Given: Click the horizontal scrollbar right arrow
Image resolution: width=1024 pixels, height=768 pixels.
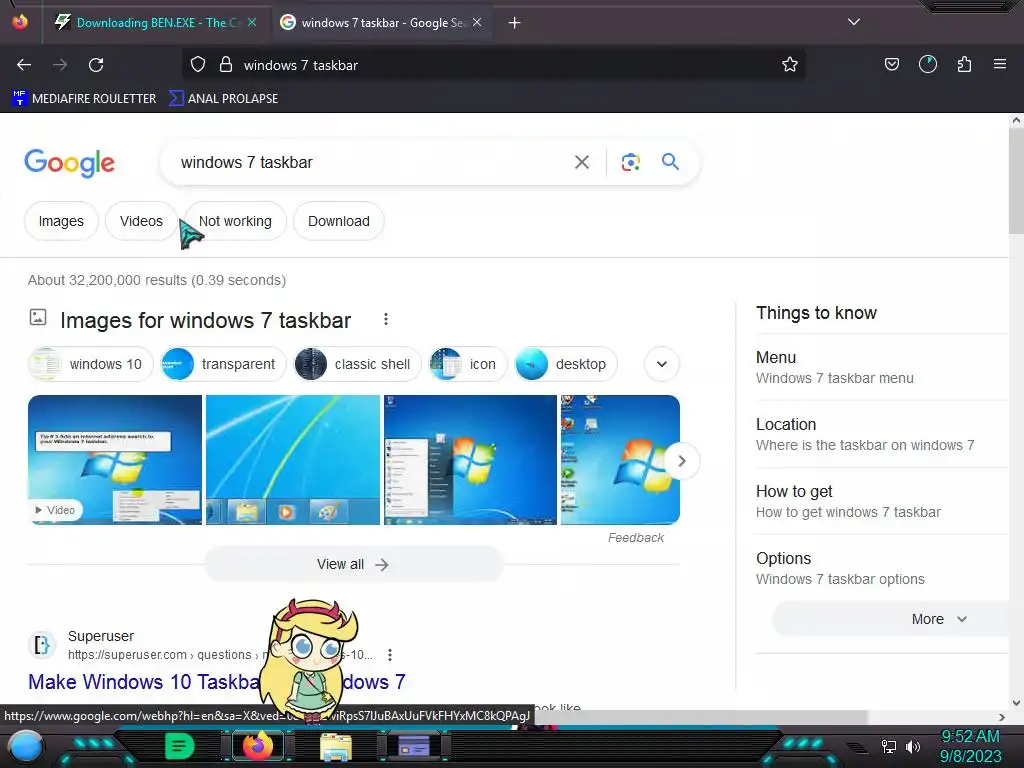Looking at the screenshot, I should click(x=1002, y=717).
